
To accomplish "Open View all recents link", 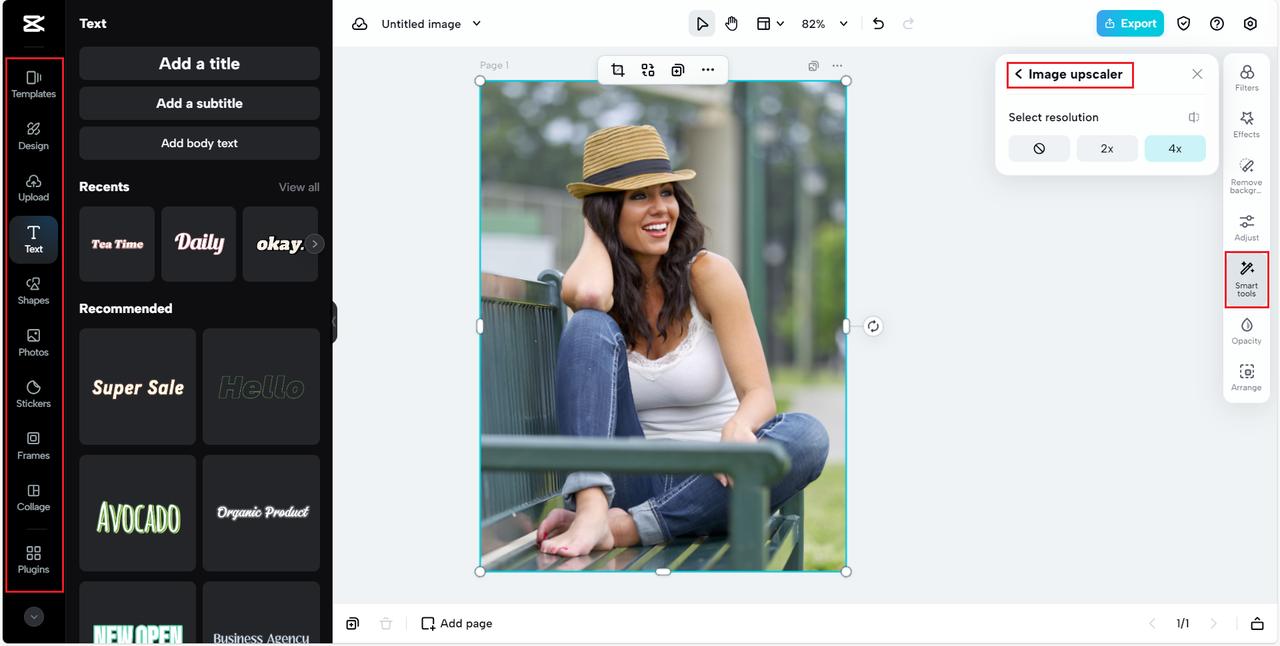I will pyautogui.click(x=299, y=187).
